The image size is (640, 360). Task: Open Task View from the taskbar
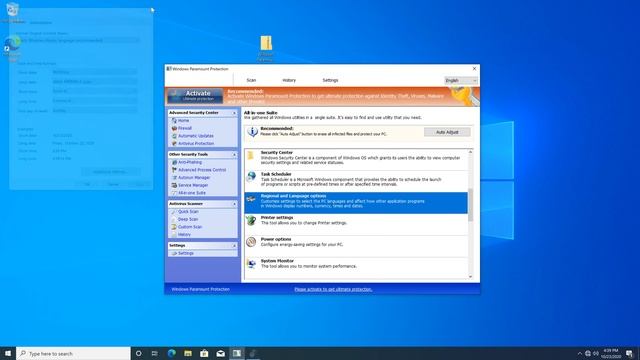click(x=154, y=353)
